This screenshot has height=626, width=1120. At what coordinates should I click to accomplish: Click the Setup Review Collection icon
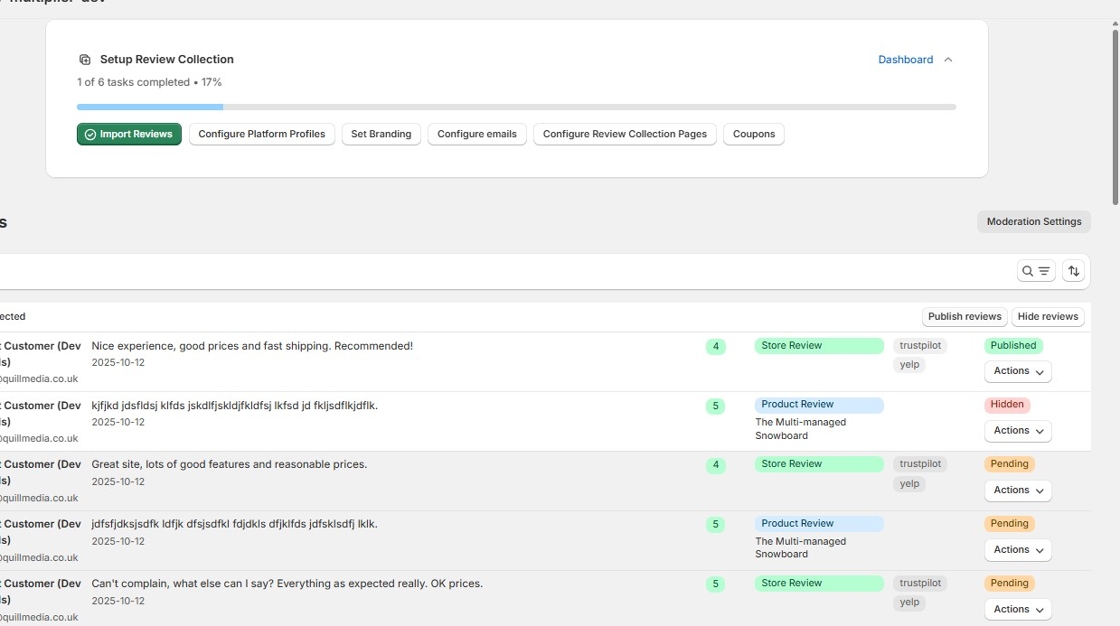pos(83,59)
